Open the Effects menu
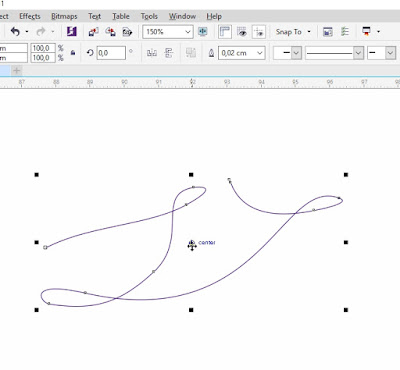This screenshot has width=400, height=370. click(30, 16)
